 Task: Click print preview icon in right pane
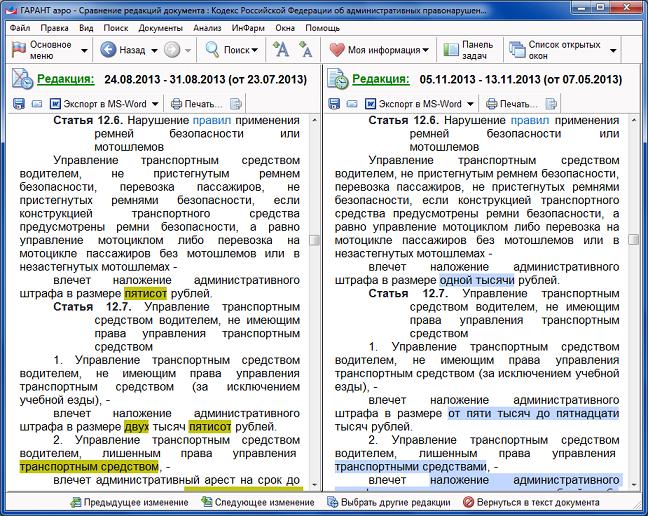click(x=551, y=104)
